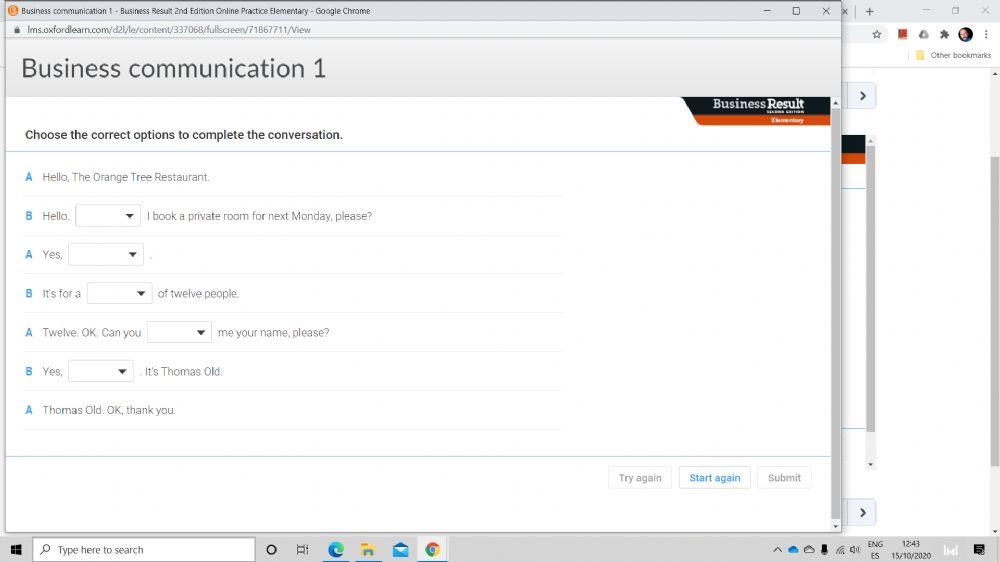The height and width of the screenshot is (562, 1000).
Task: Click the ENG ES language indicator
Action: click(875, 550)
